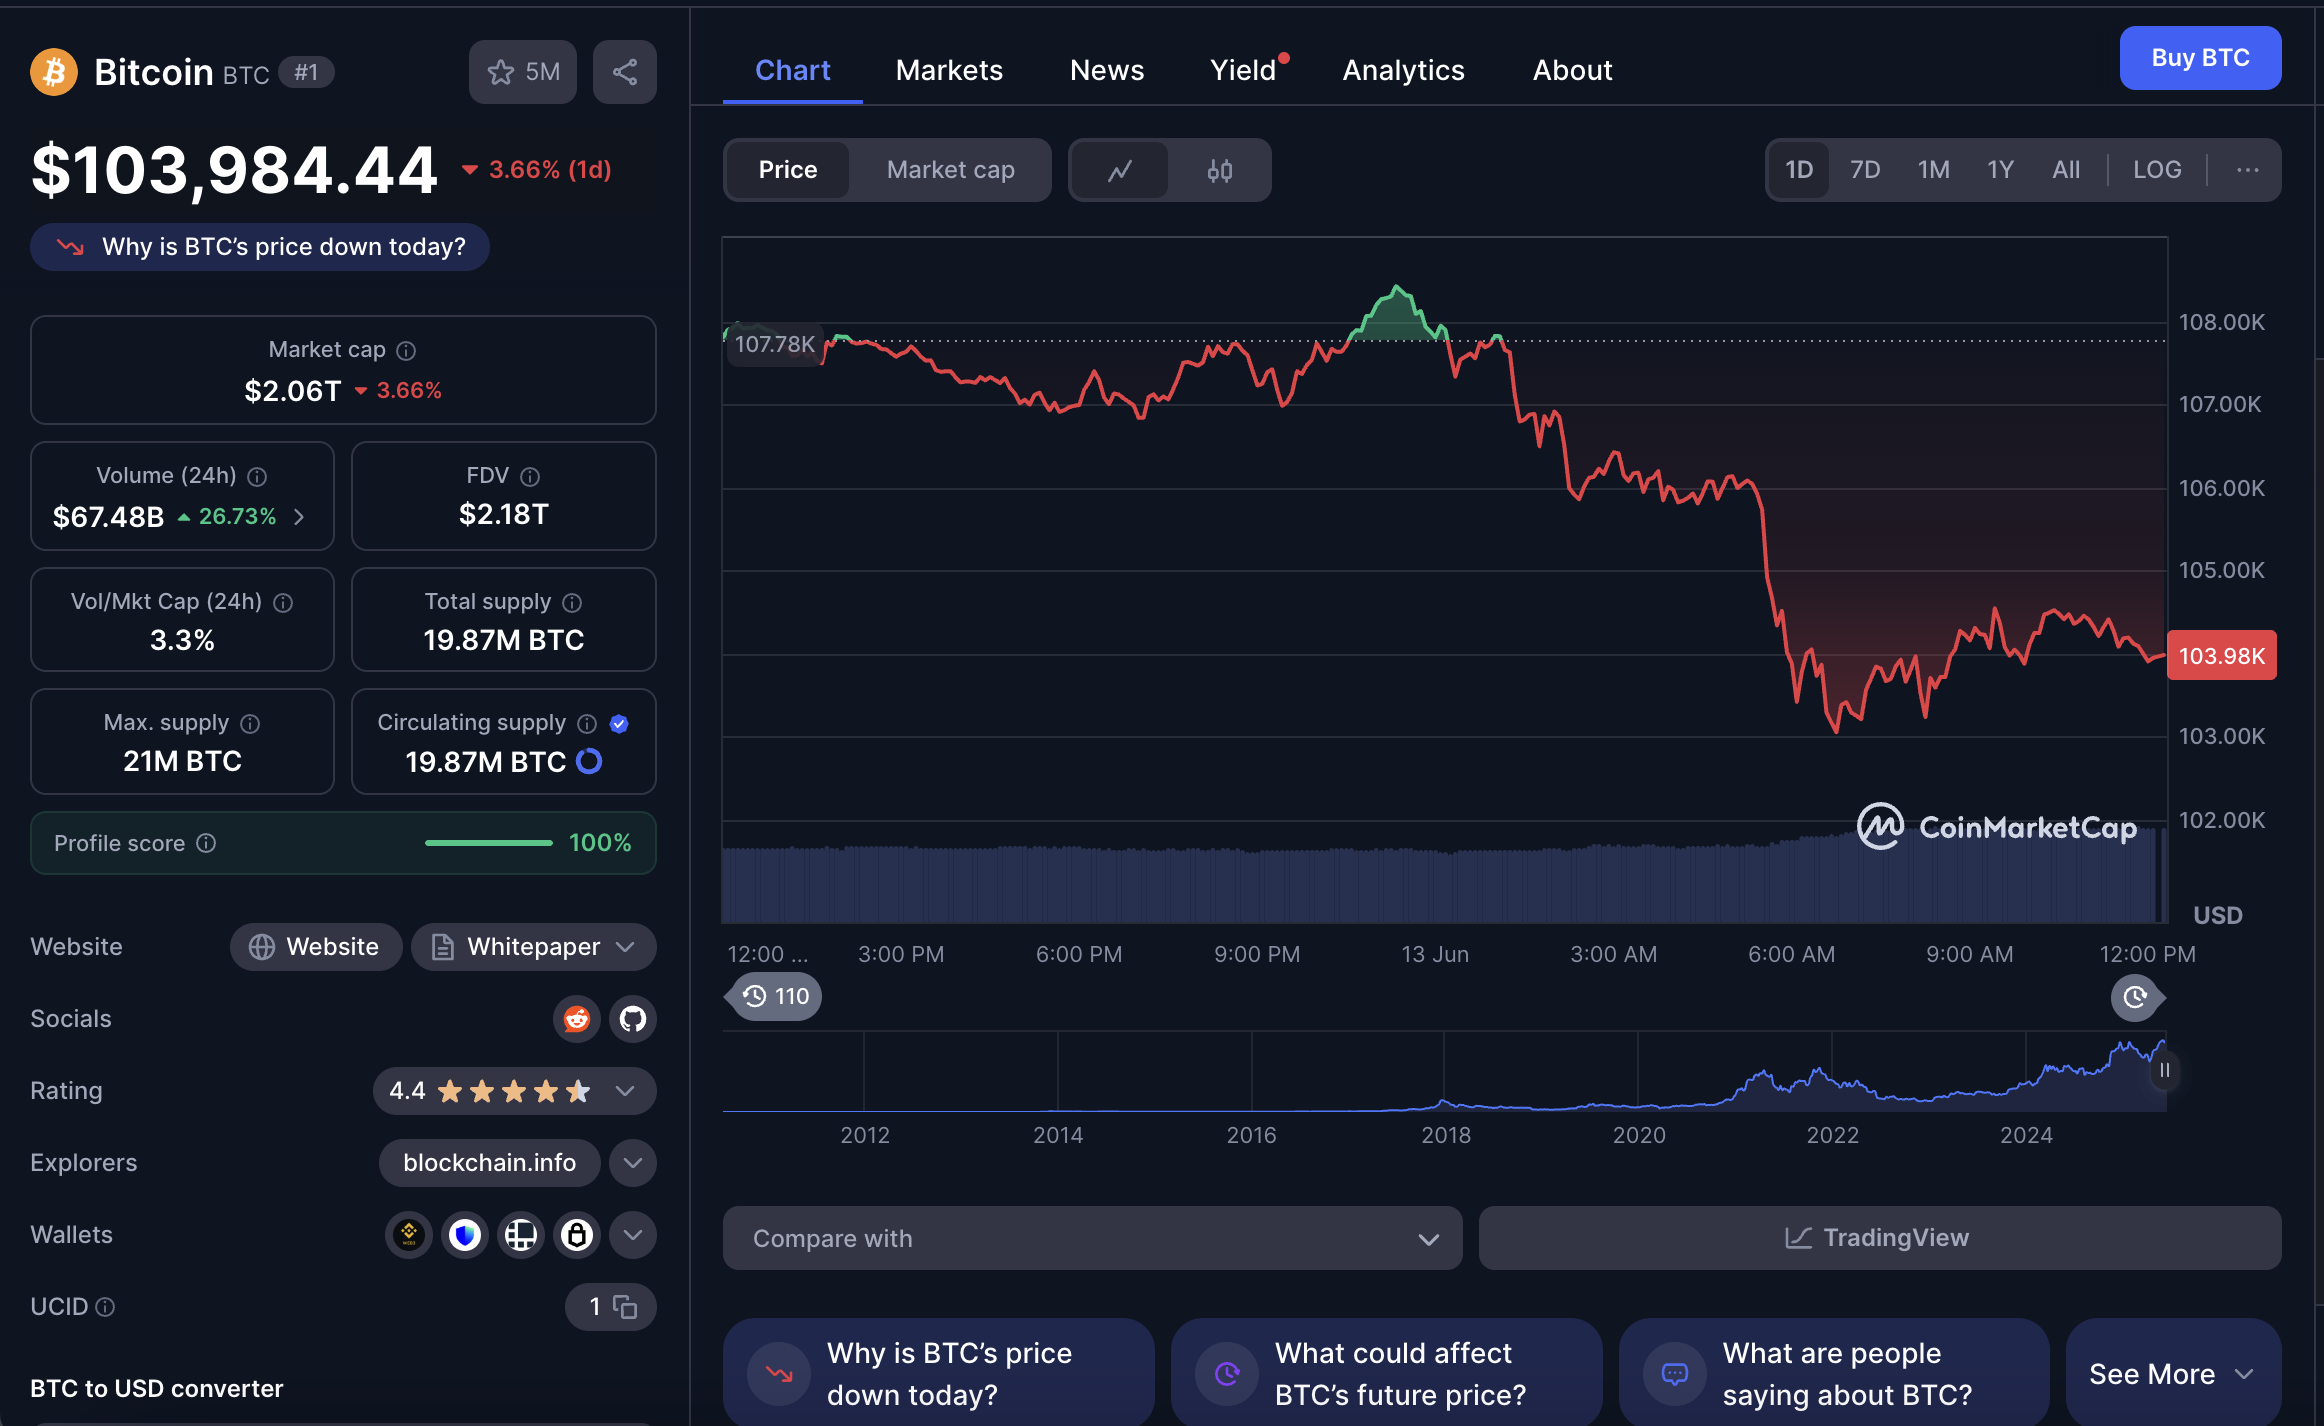Expand the Rating 4.4 dropdown
Viewport: 2324px width, 1426px height.
click(515, 1091)
